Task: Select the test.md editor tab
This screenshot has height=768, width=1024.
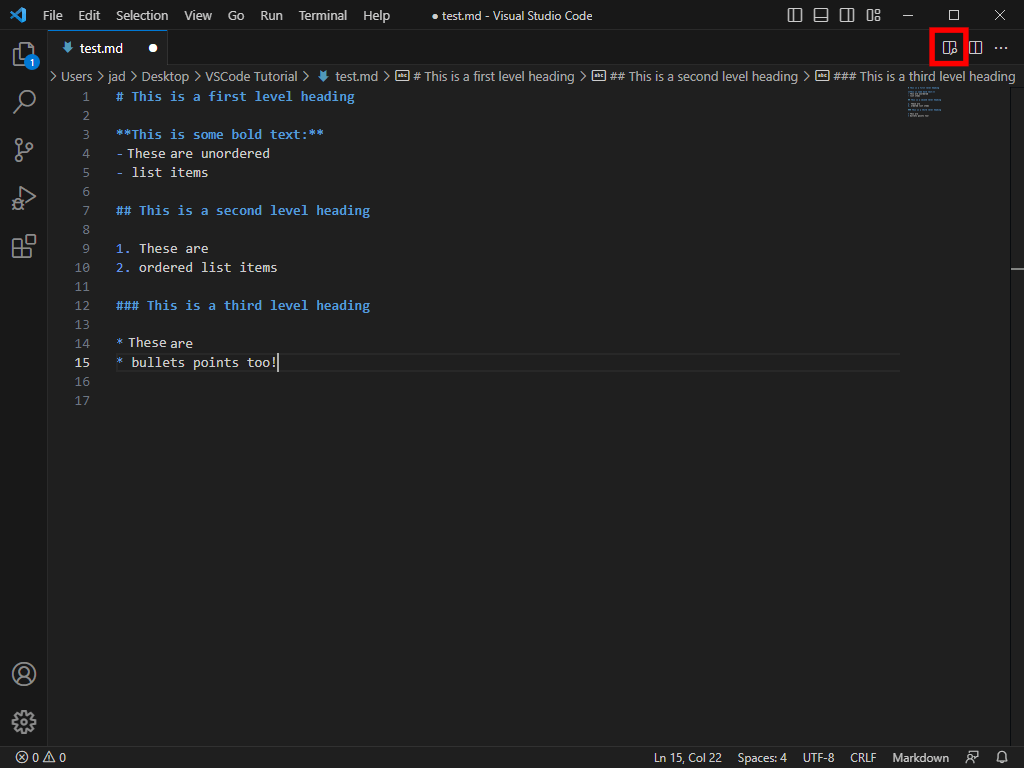Action: coord(100,47)
